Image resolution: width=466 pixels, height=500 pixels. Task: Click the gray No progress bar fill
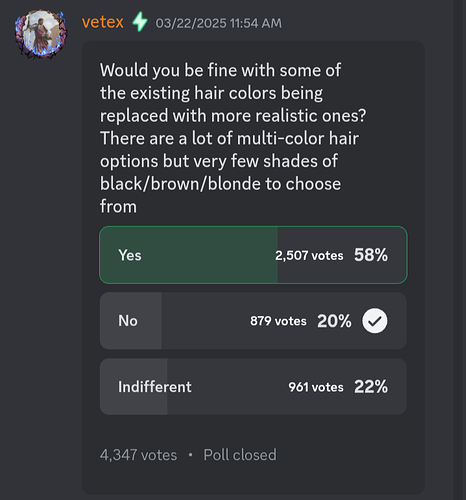pyautogui.click(x=131, y=321)
